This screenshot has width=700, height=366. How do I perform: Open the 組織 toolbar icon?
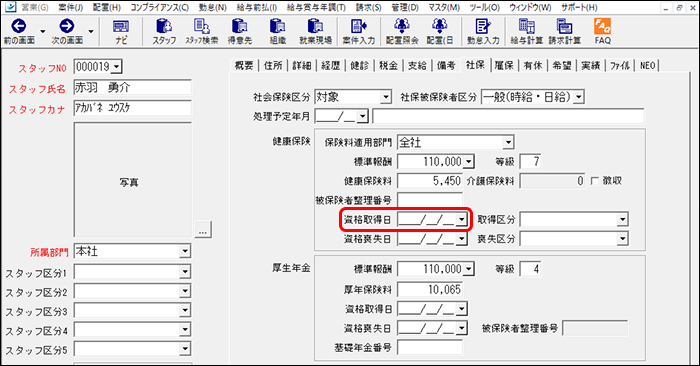[x=277, y=31]
